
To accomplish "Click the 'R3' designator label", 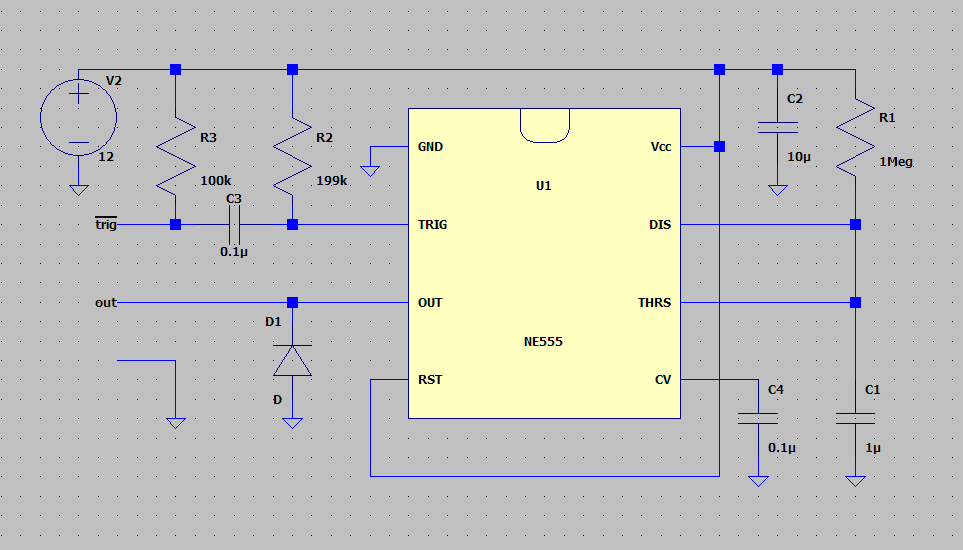I will pyautogui.click(x=209, y=138).
